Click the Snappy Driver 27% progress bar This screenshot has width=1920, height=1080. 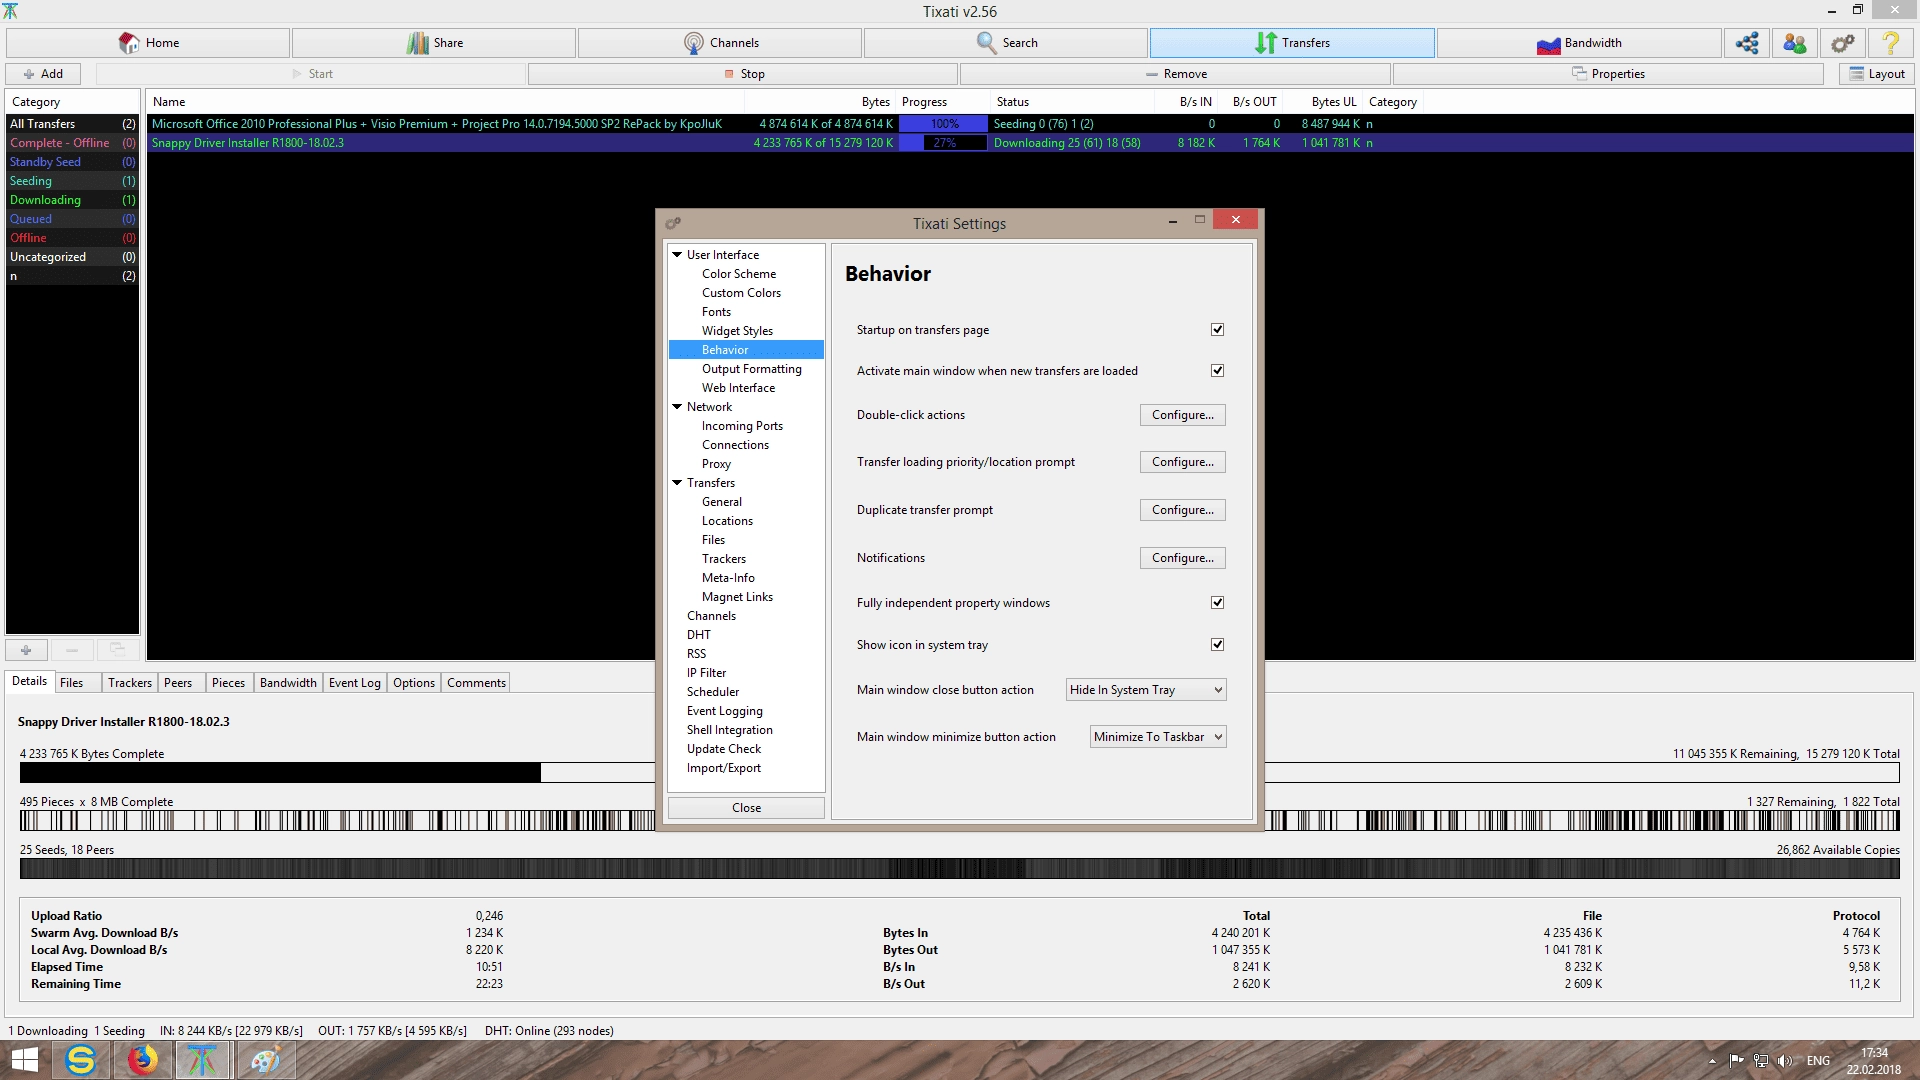pyautogui.click(x=943, y=143)
